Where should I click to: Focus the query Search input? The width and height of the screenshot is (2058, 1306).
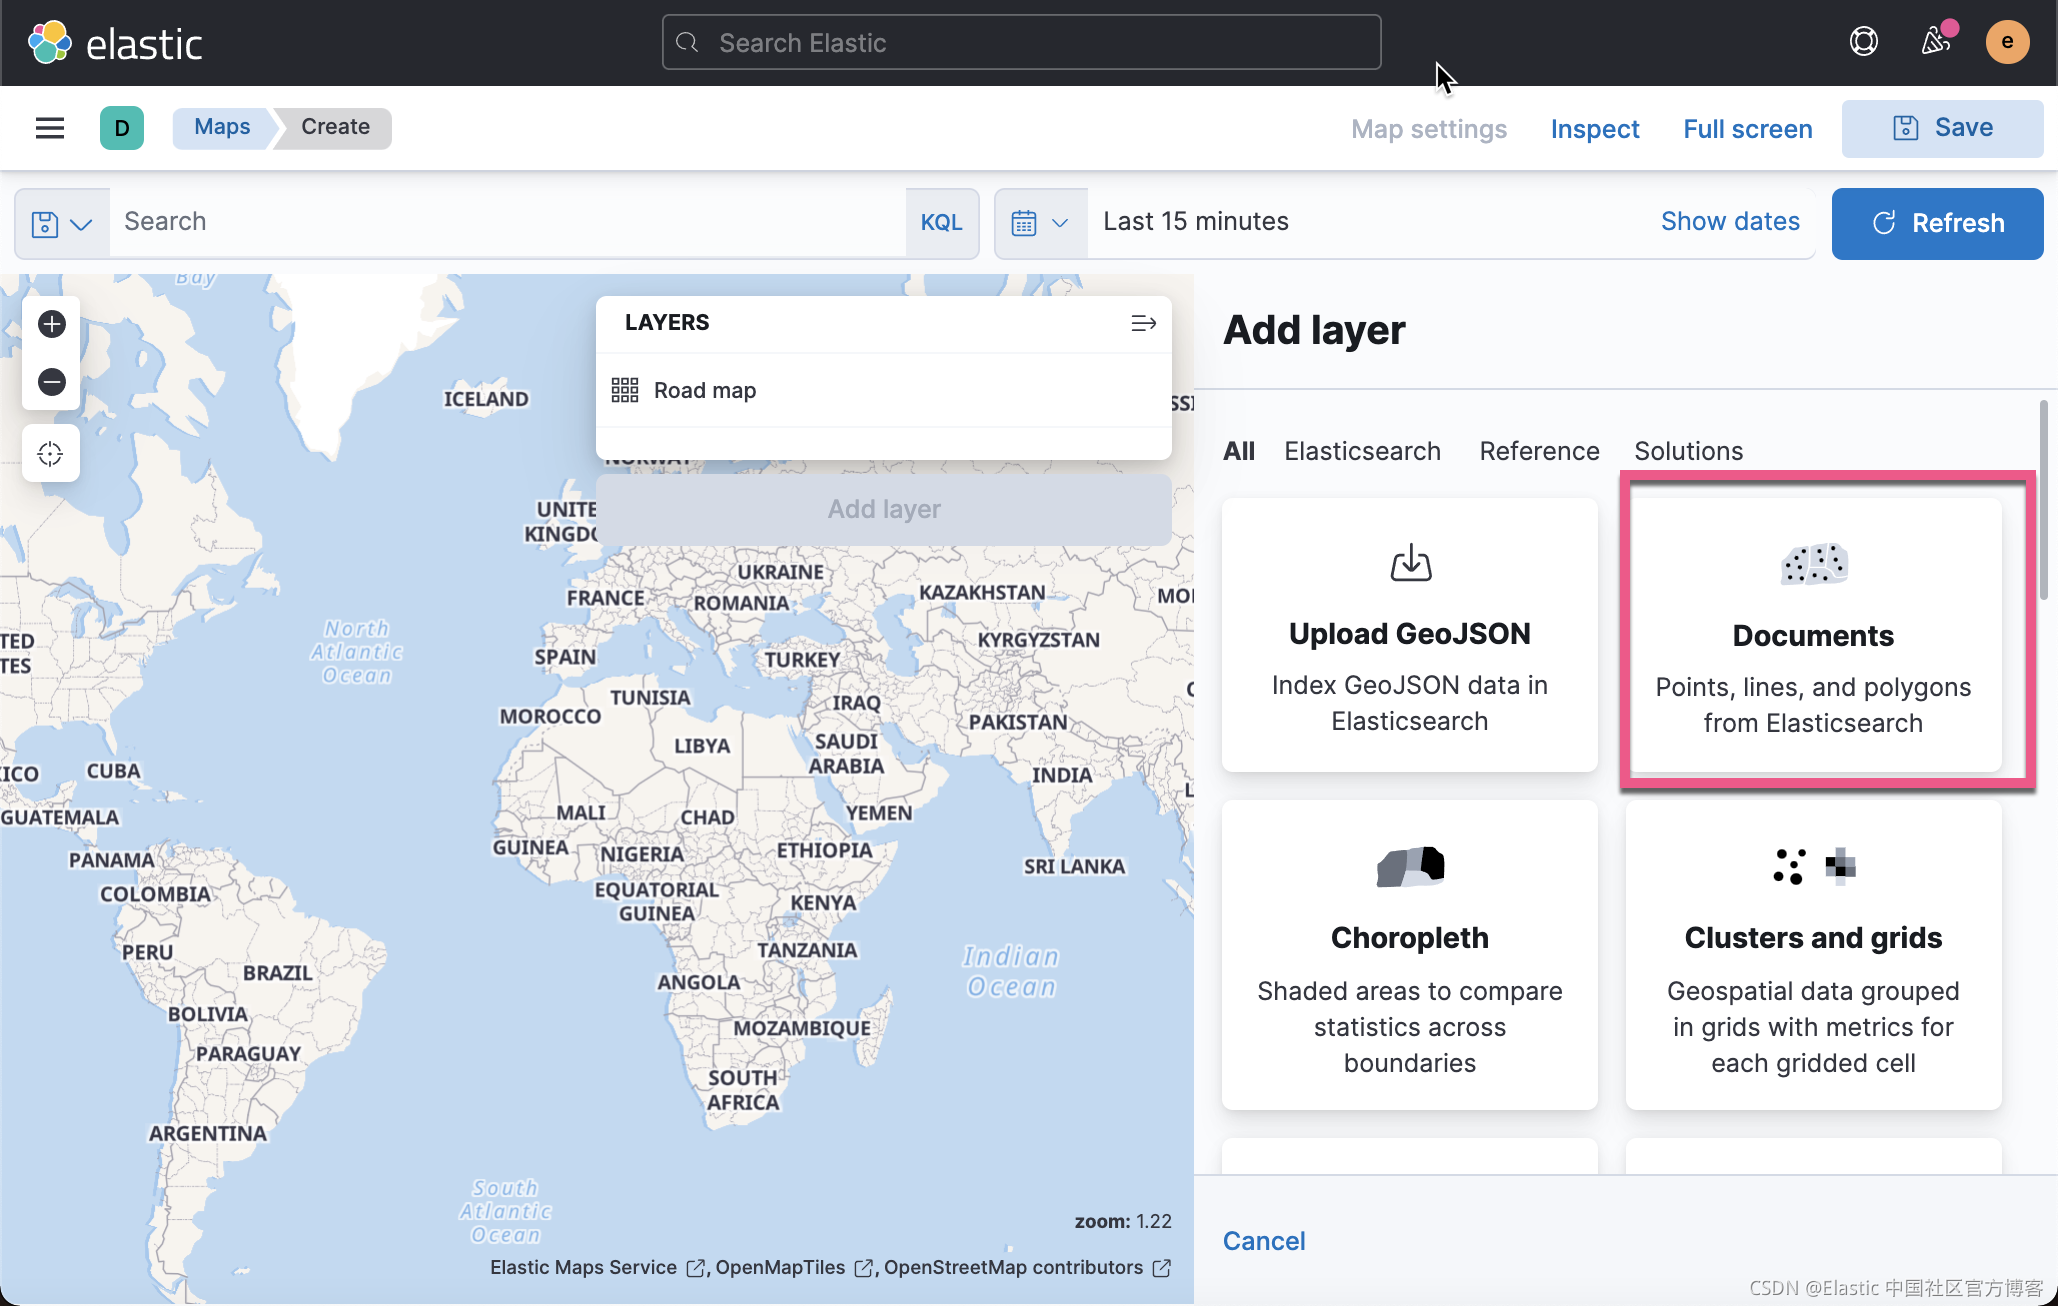coord(508,222)
